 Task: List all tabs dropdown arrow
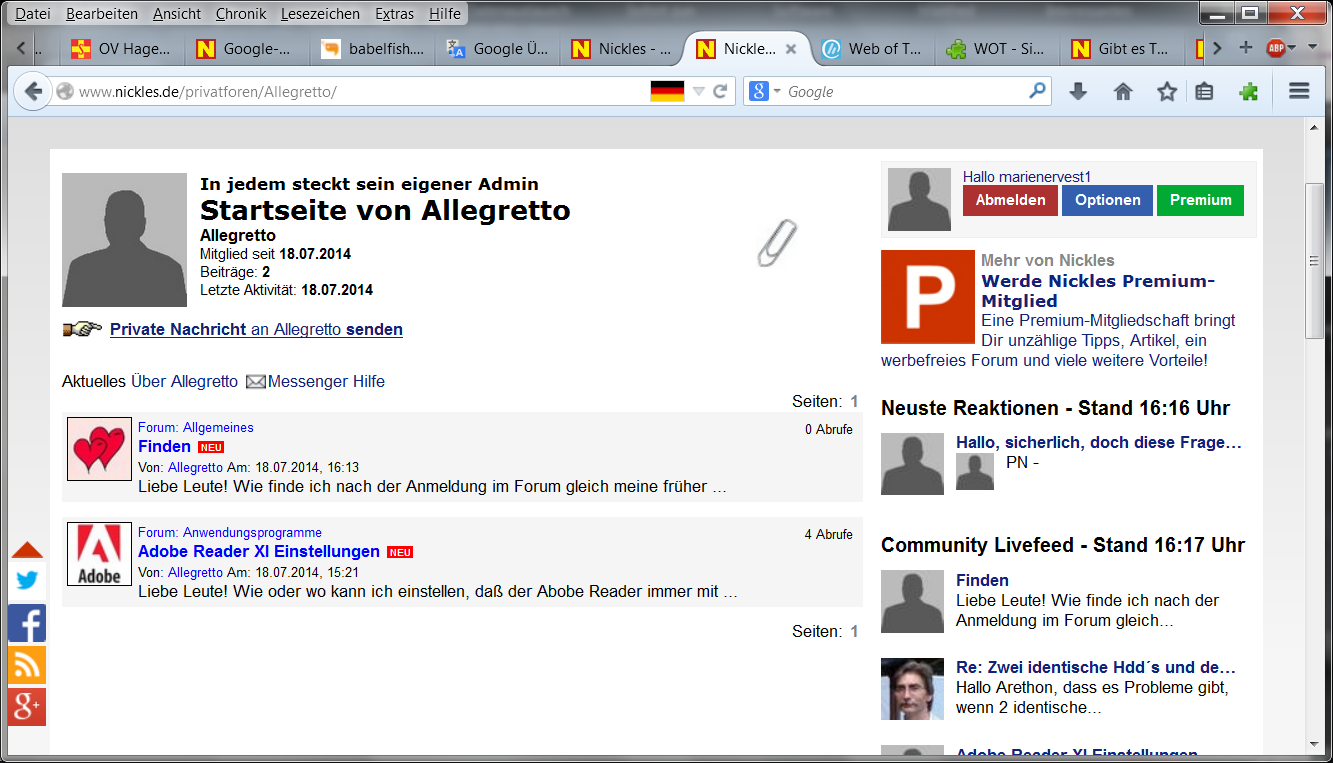[1311, 48]
